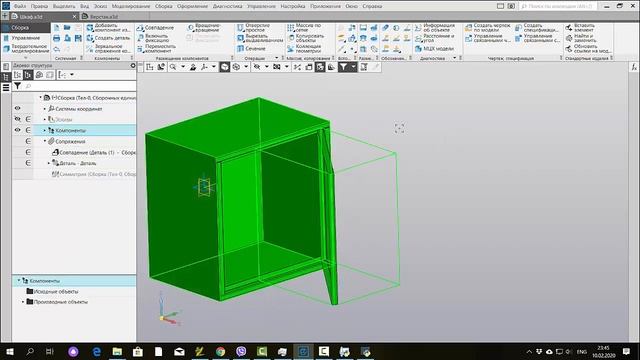Screen dimensions: 640x360
Task: Click Вырезать выдавливанием command
Action: tap(260, 38)
